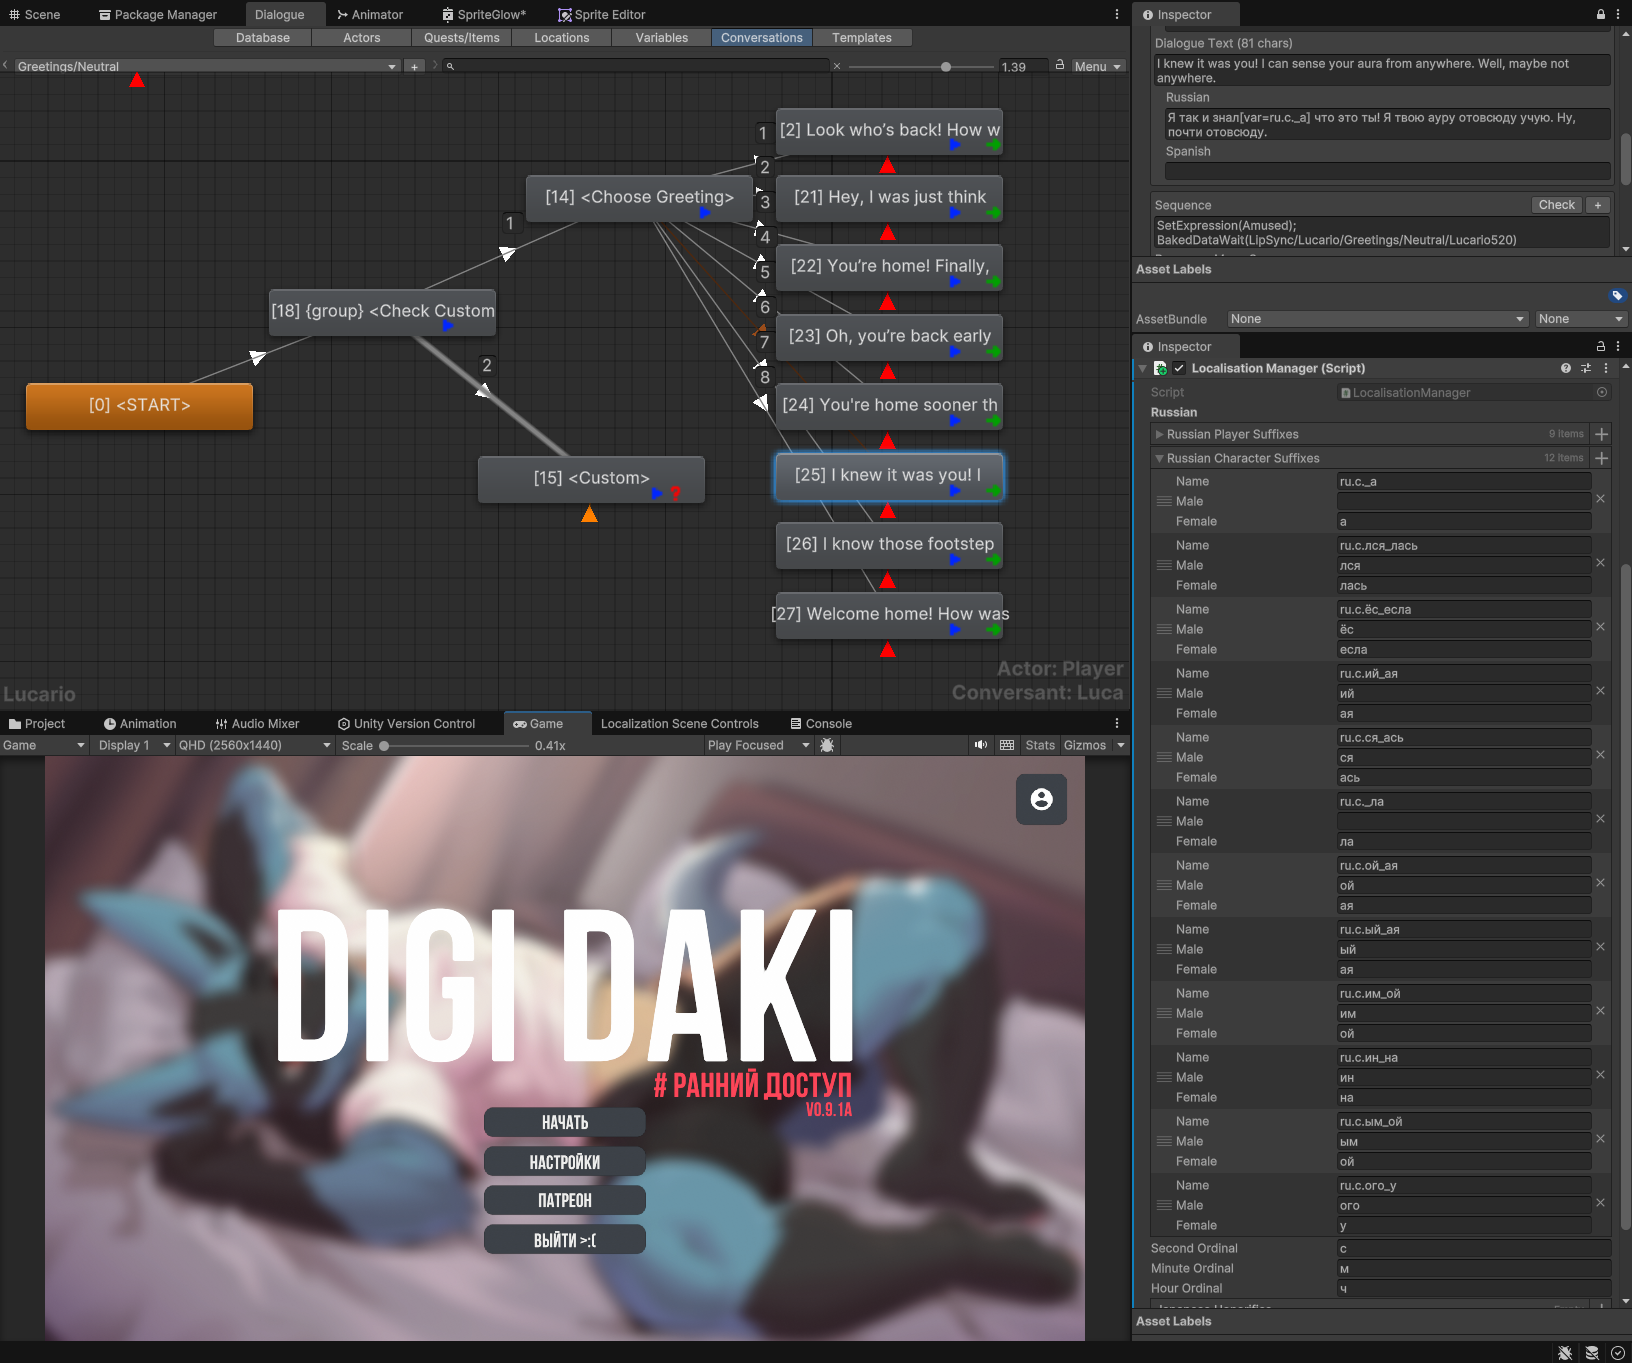This screenshot has height=1363, width=1632.
Task: Click the conversation search field
Action: [637, 67]
